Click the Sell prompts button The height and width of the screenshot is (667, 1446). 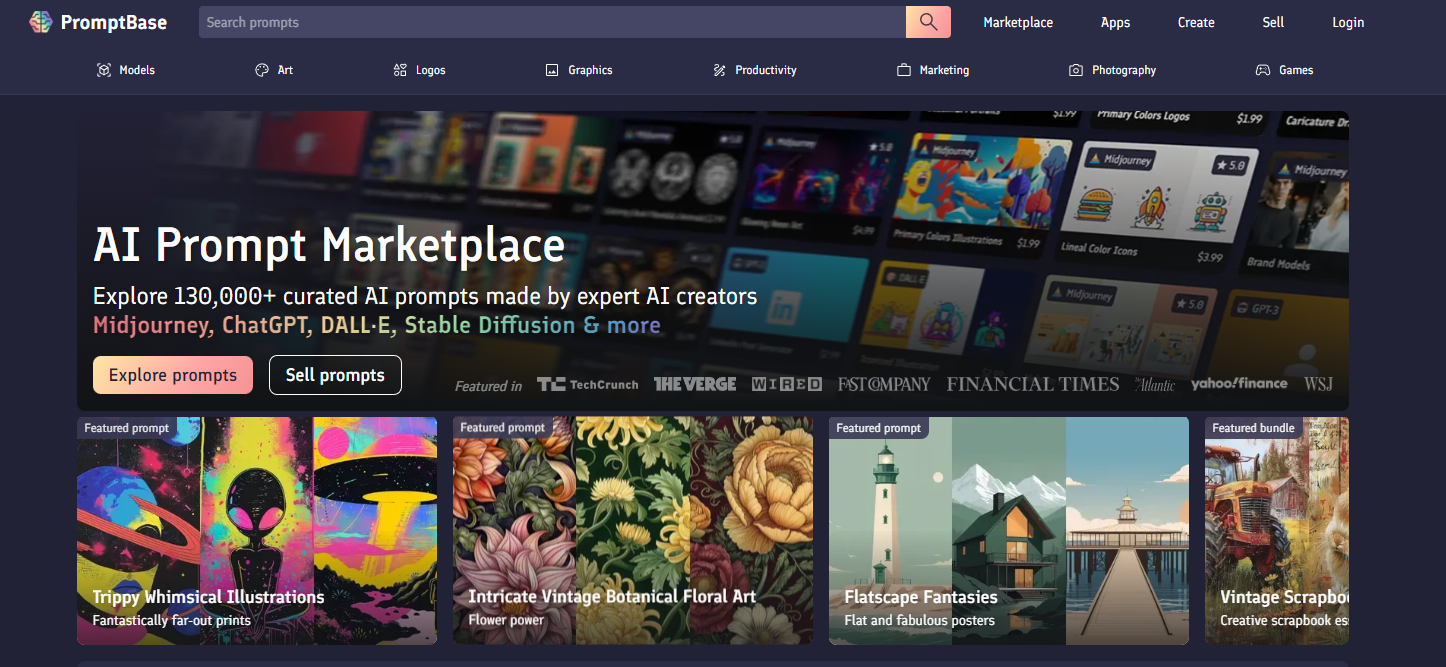[x=335, y=375]
